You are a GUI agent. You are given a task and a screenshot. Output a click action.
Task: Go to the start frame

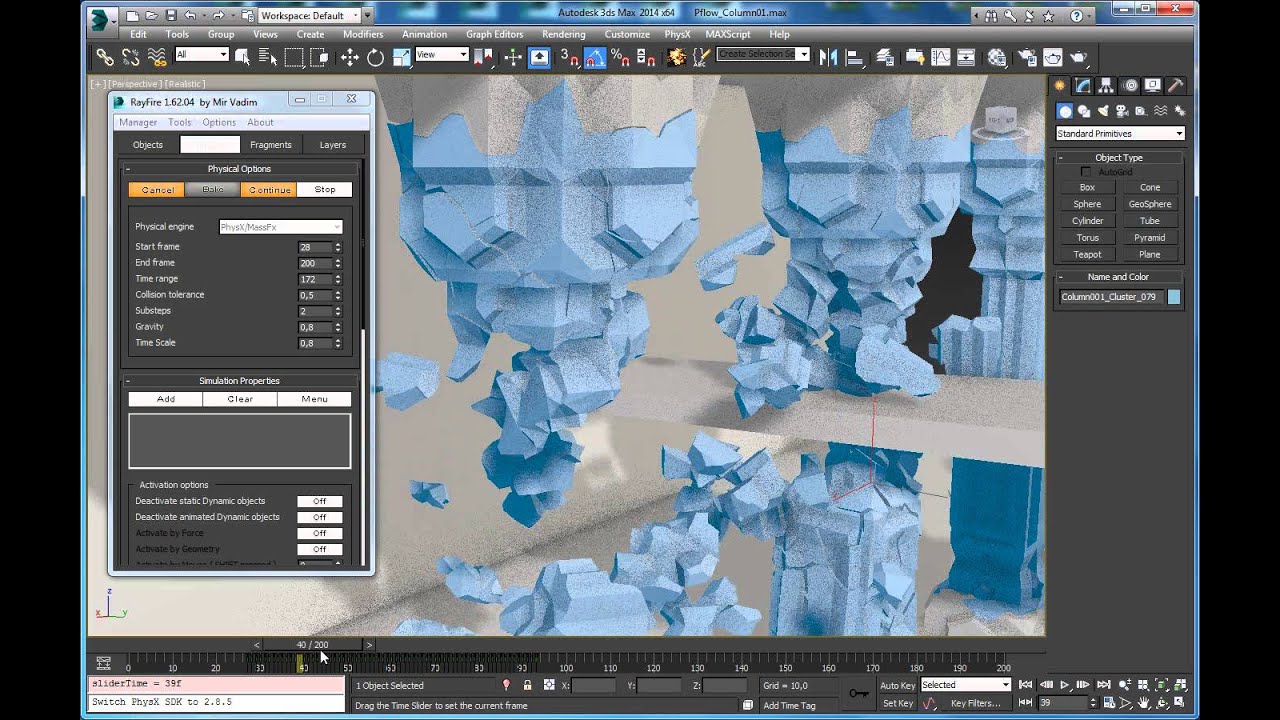[1025, 685]
